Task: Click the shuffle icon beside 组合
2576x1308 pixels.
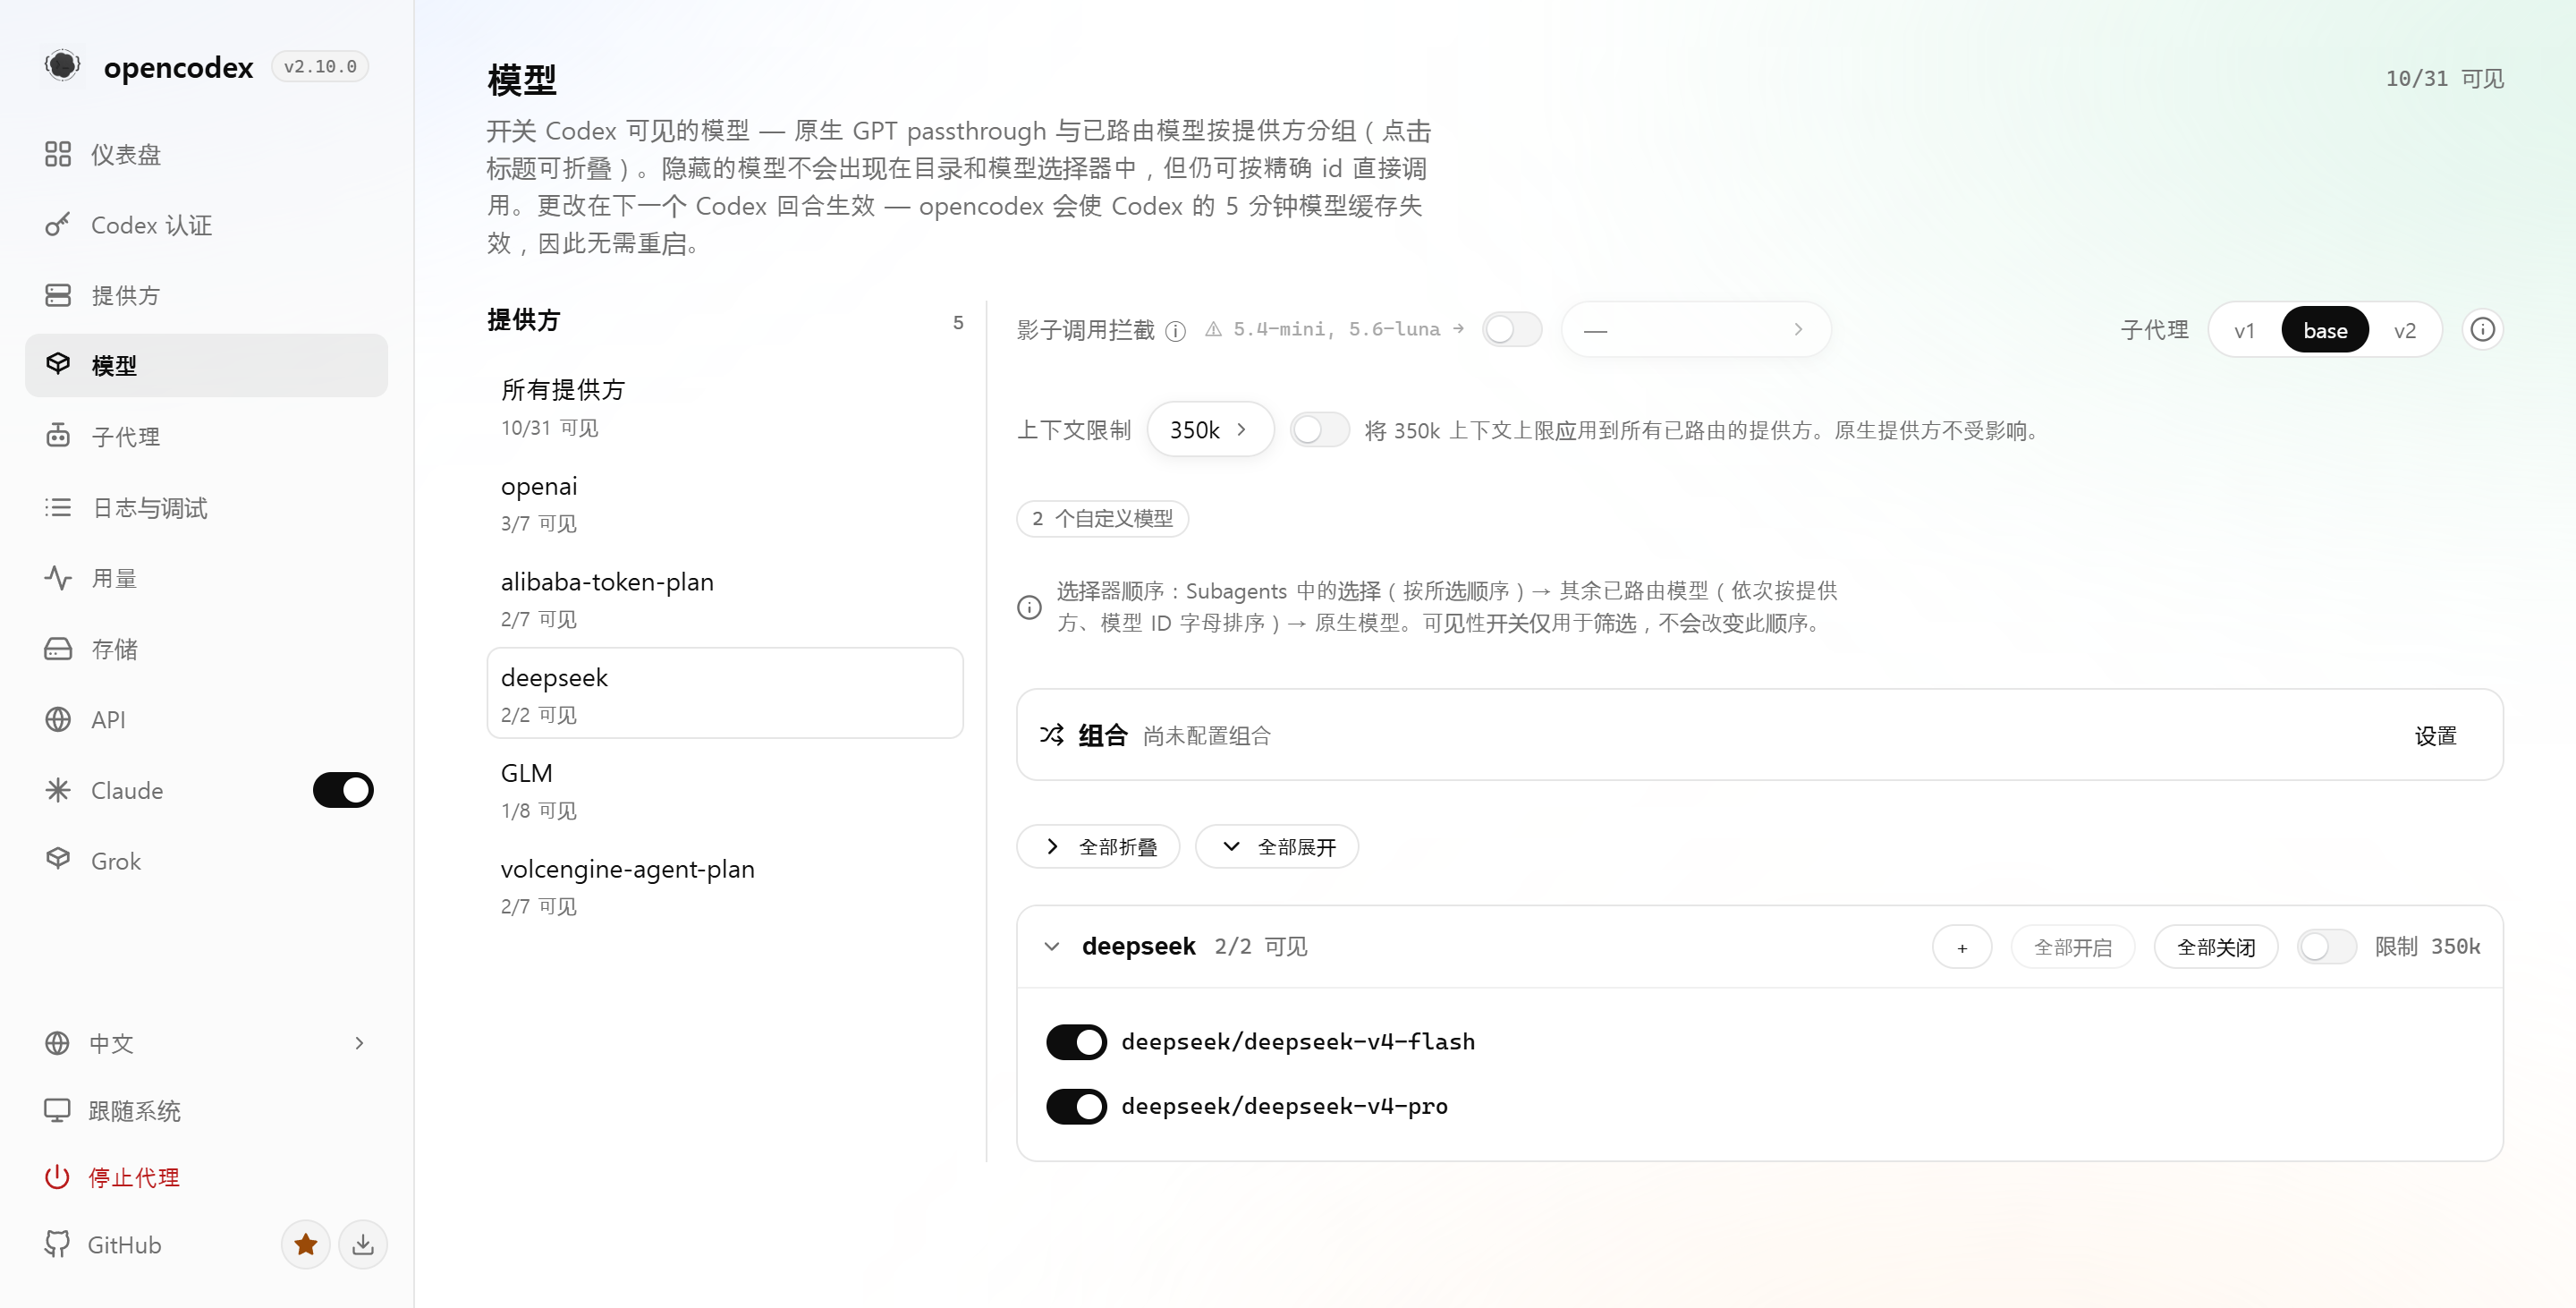Action: tap(1052, 735)
